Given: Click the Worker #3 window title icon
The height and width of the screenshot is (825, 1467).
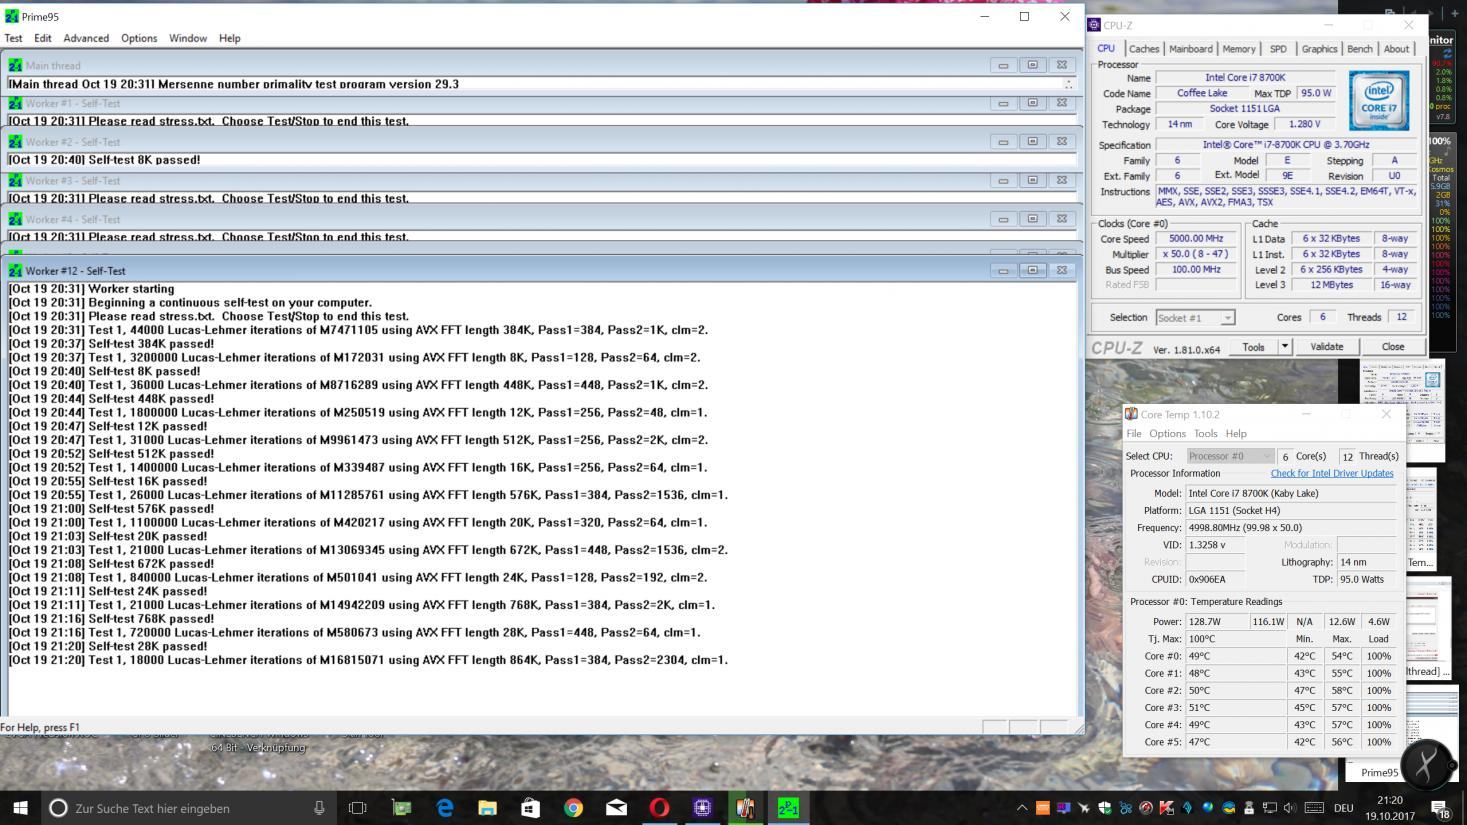Looking at the screenshot, I should (15, 181).
